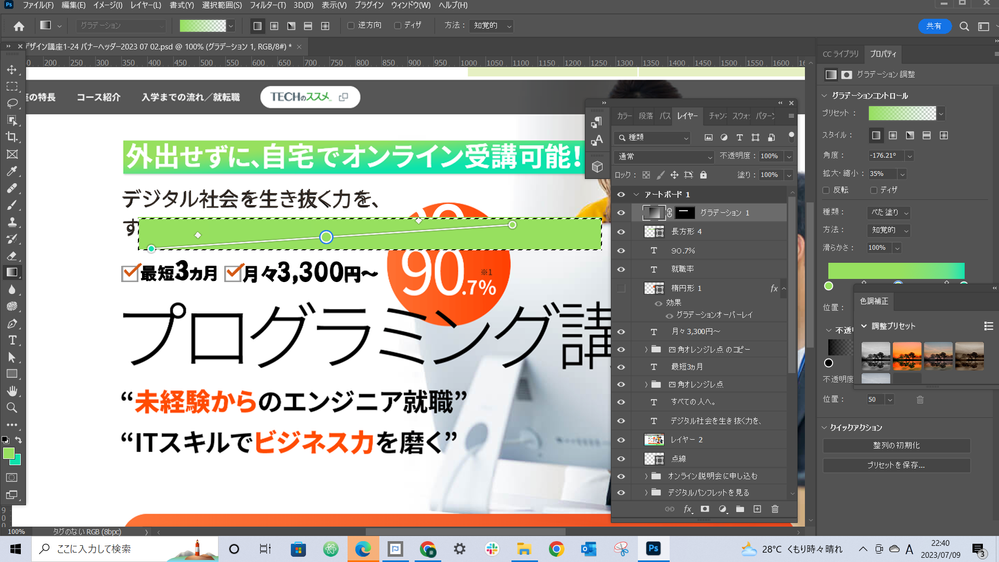The width and height of the screenshot is (999, 562).
Task: Switch to the カラー tab
Action: [624, 116]
